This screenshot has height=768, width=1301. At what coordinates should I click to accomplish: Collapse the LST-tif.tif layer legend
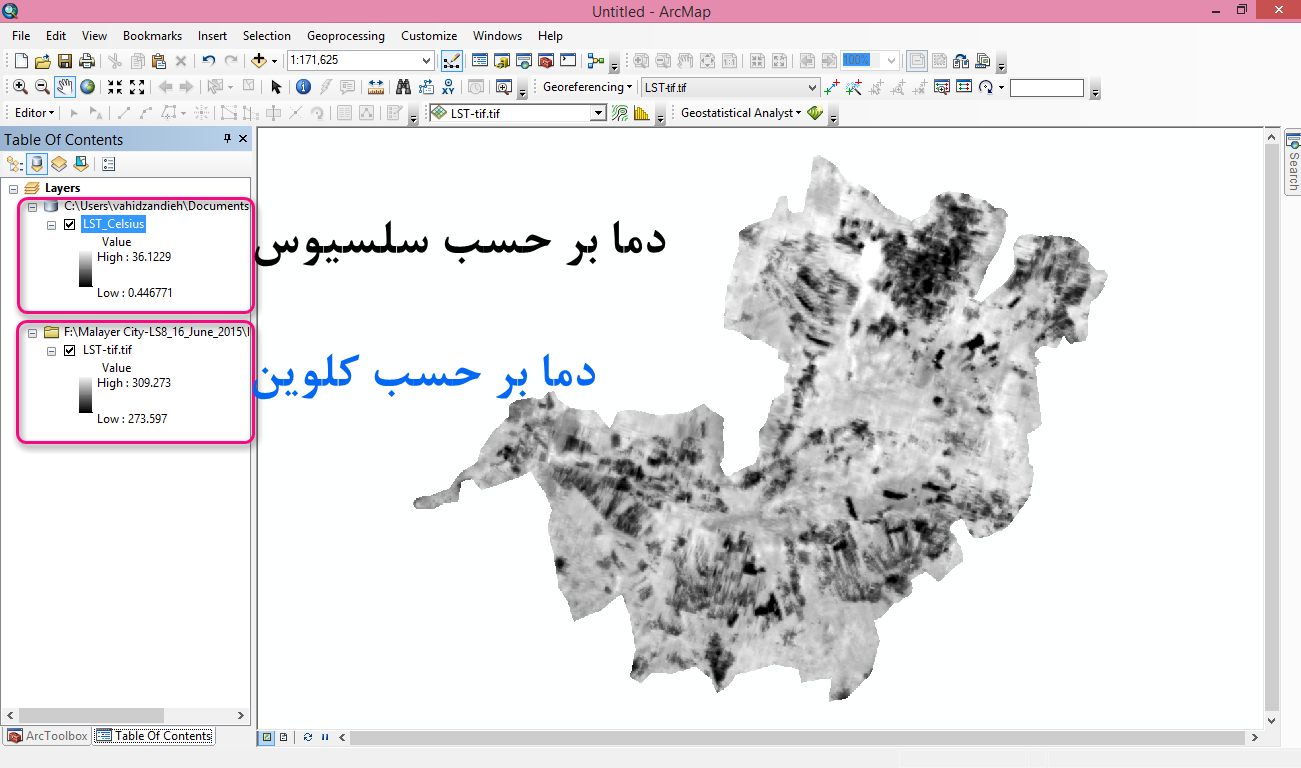click(x=51, y=351)
